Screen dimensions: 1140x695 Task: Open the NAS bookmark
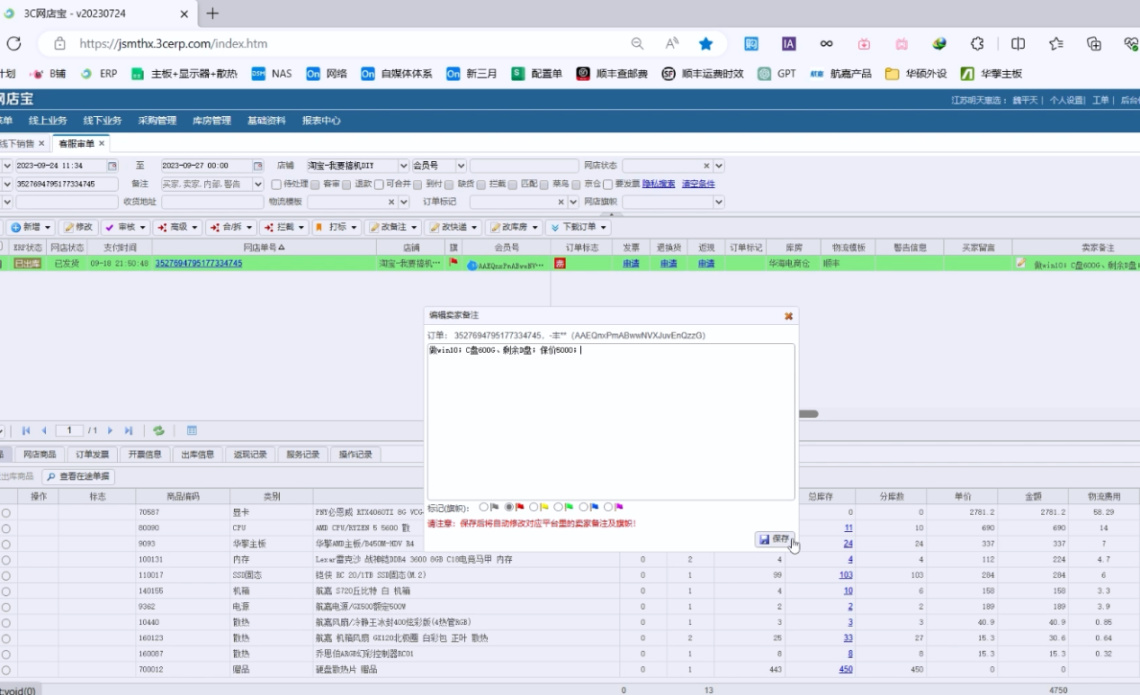272,73
